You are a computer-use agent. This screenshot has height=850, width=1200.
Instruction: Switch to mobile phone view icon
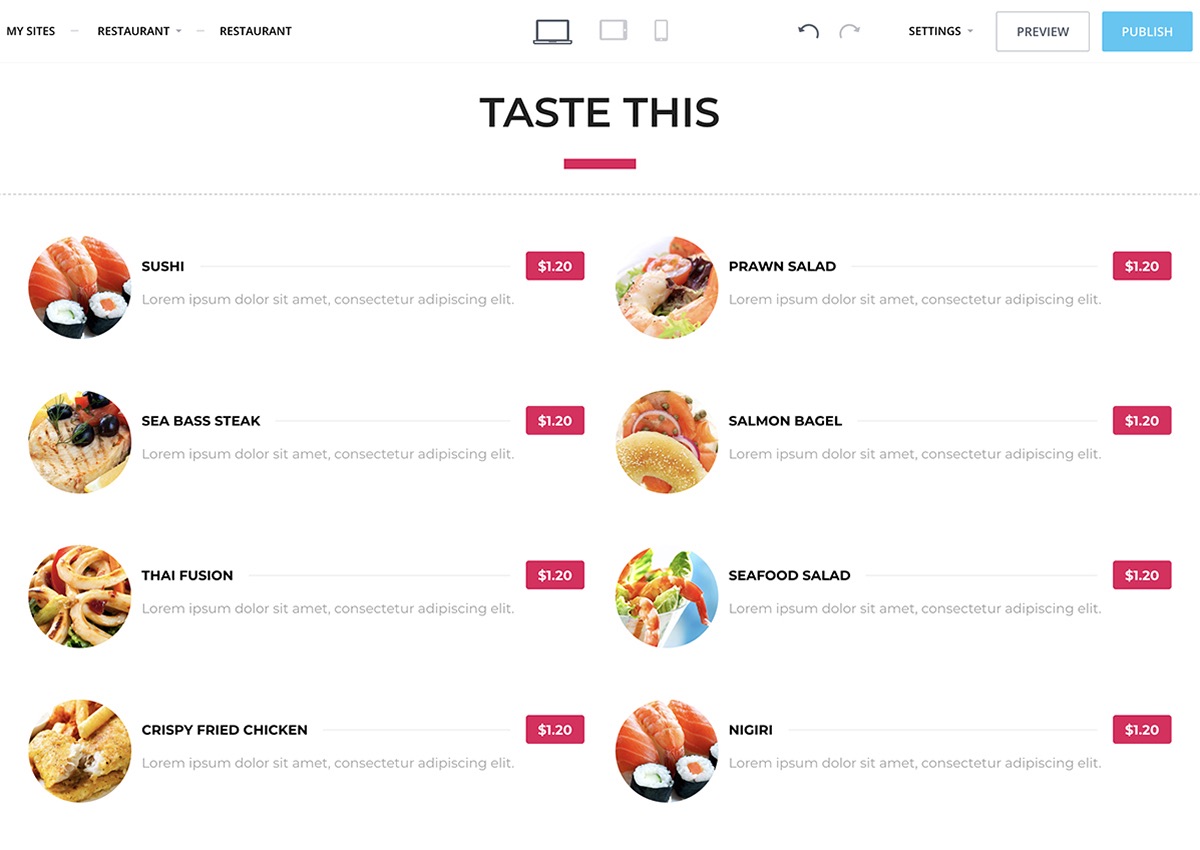click(x=661, y=31)
